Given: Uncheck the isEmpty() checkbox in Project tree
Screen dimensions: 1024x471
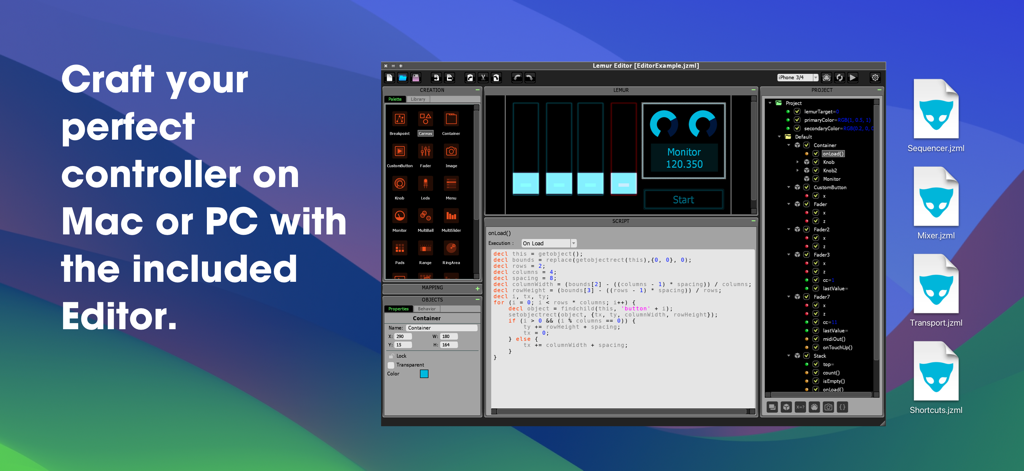Looking at the screenshot, I should tap(816, 381).
